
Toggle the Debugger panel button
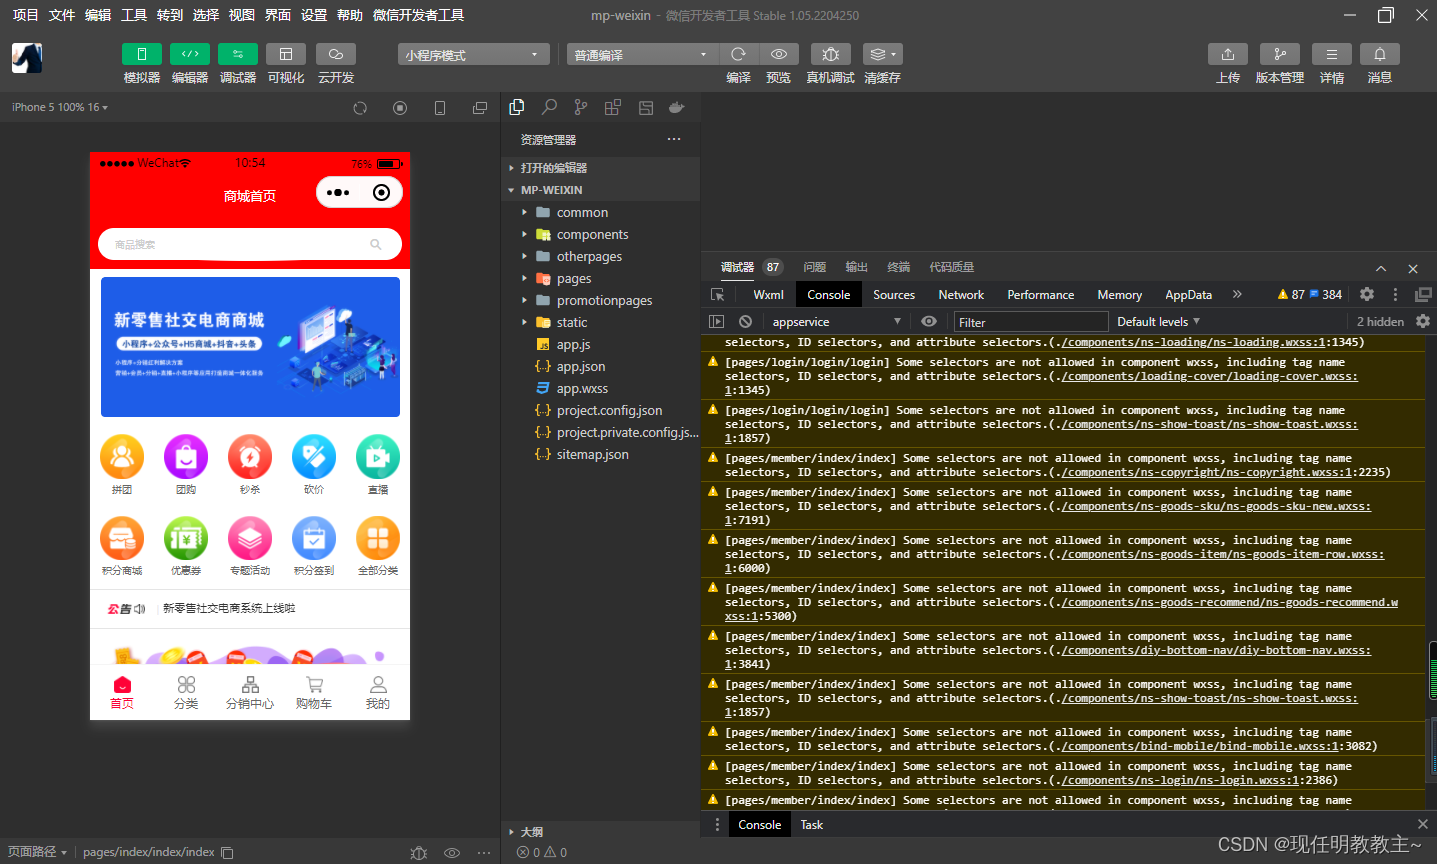(x=237, y=54)
